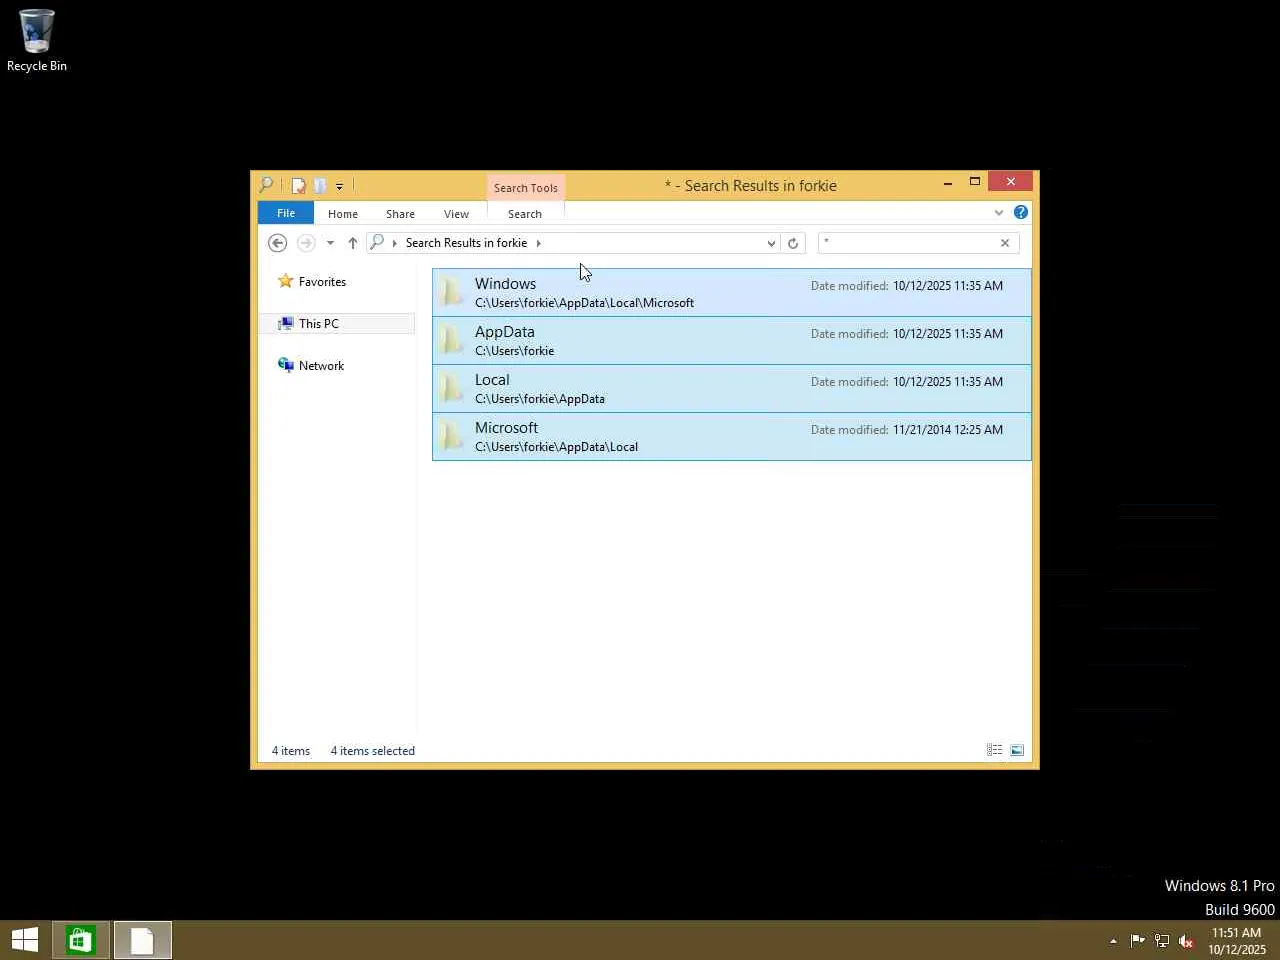Click the '4 items selected' status text
This screenshot has height=960, width=1280.
pos(373,751)
